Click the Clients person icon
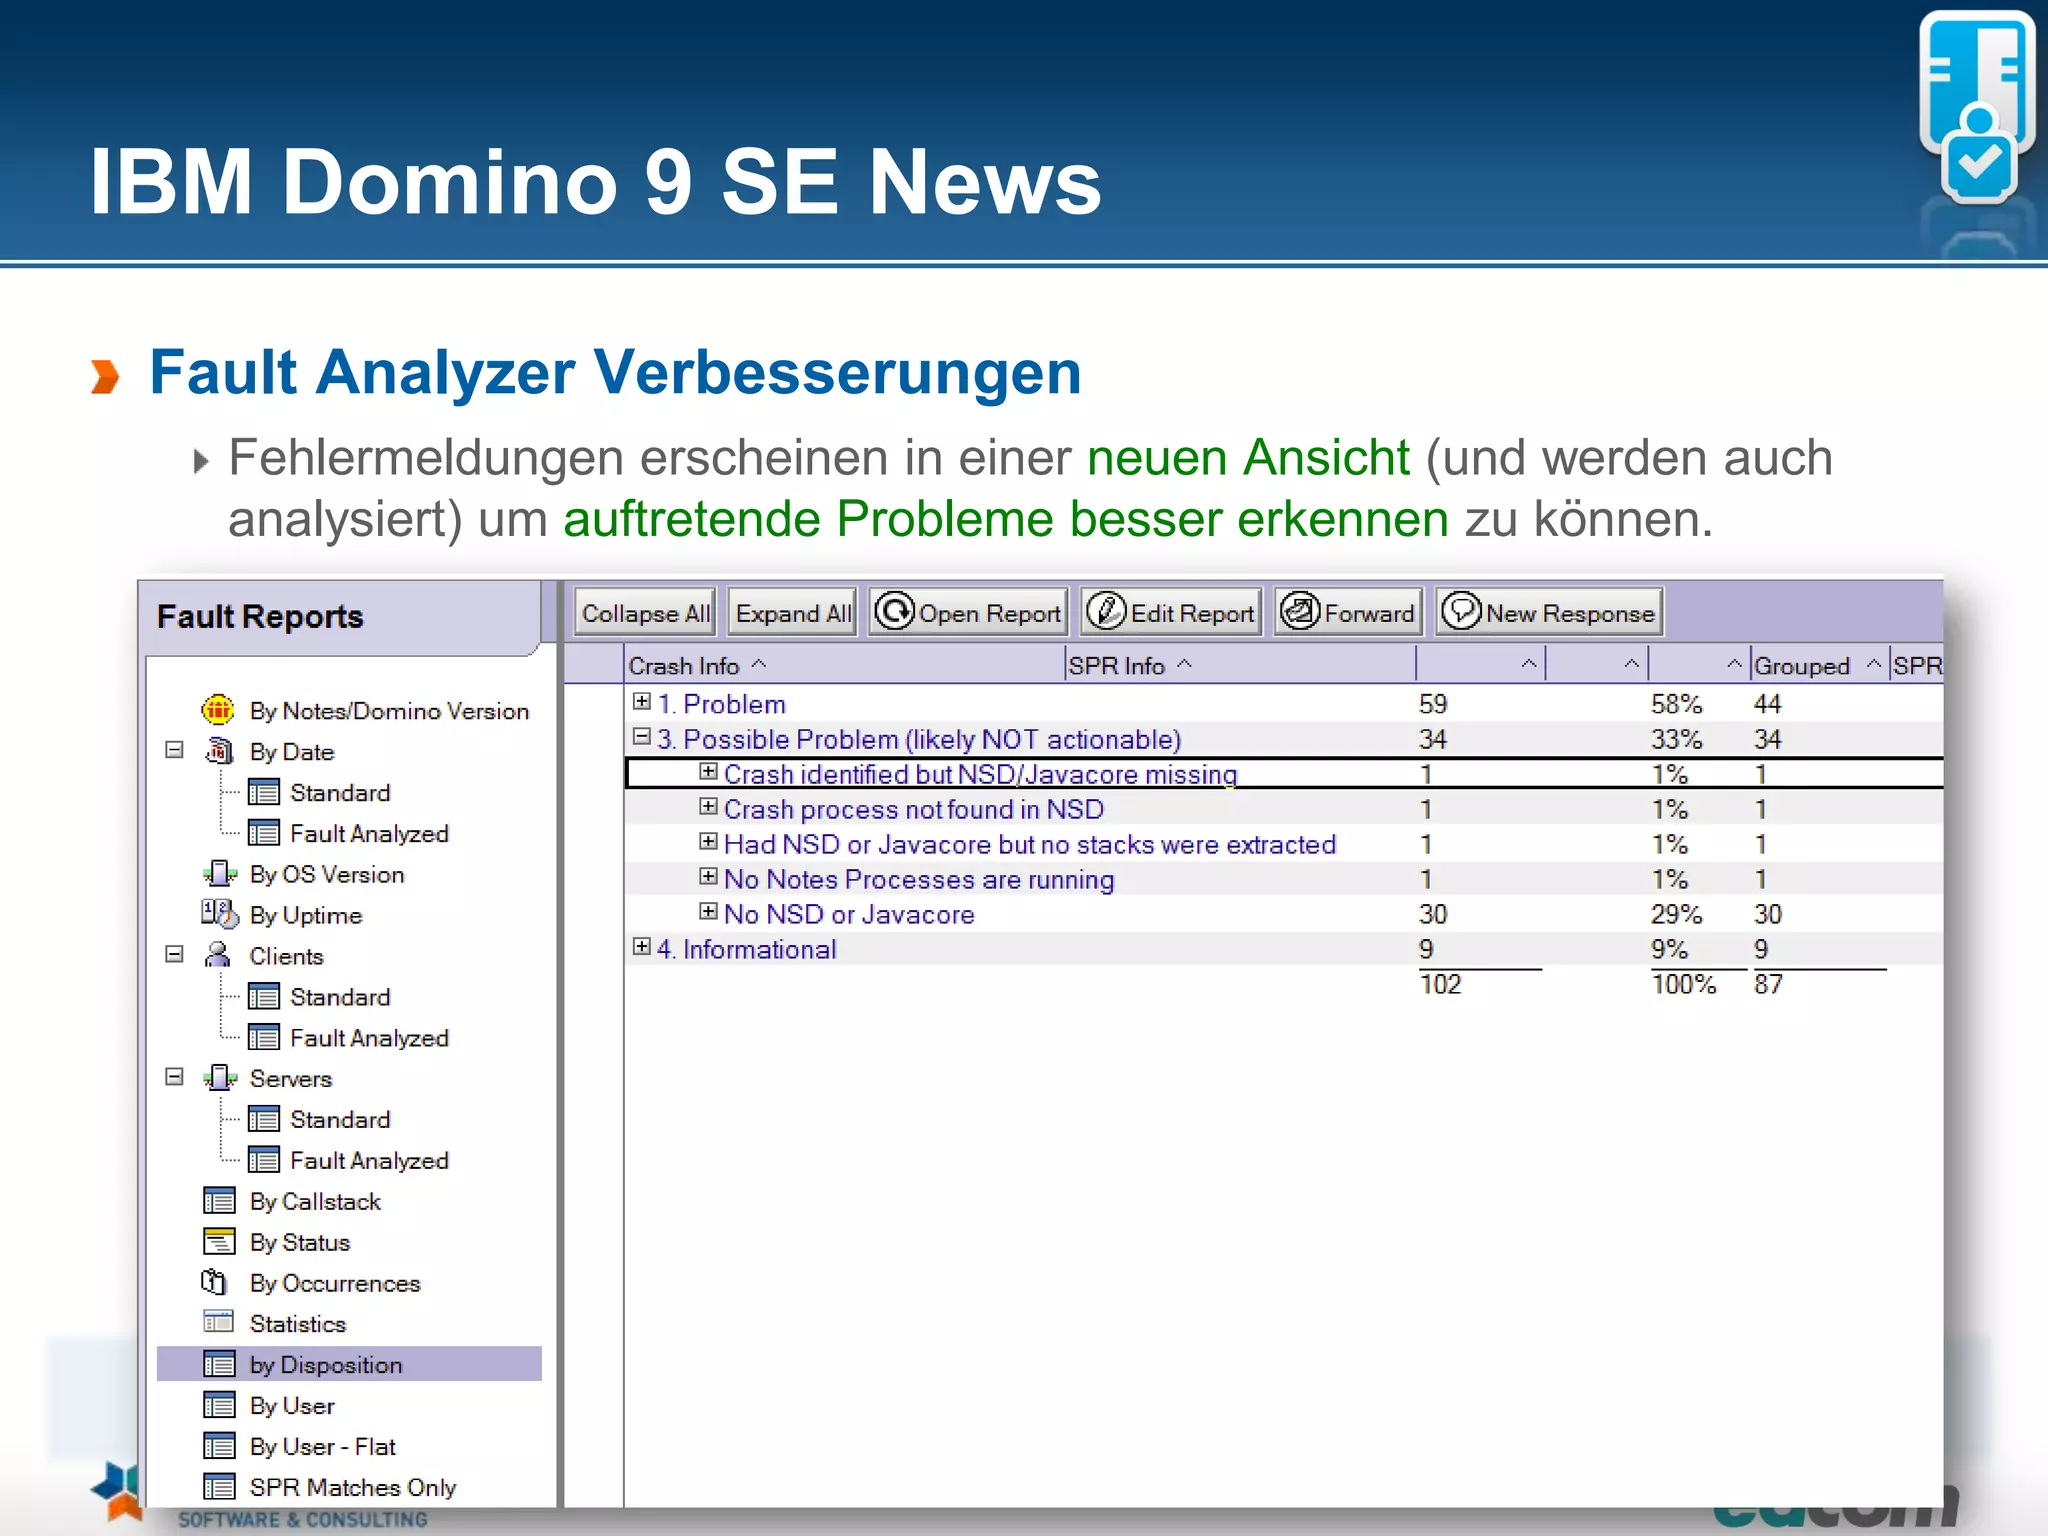Screen dimensions: 2048x1536 pyautogui.click(x=217, y=955)
